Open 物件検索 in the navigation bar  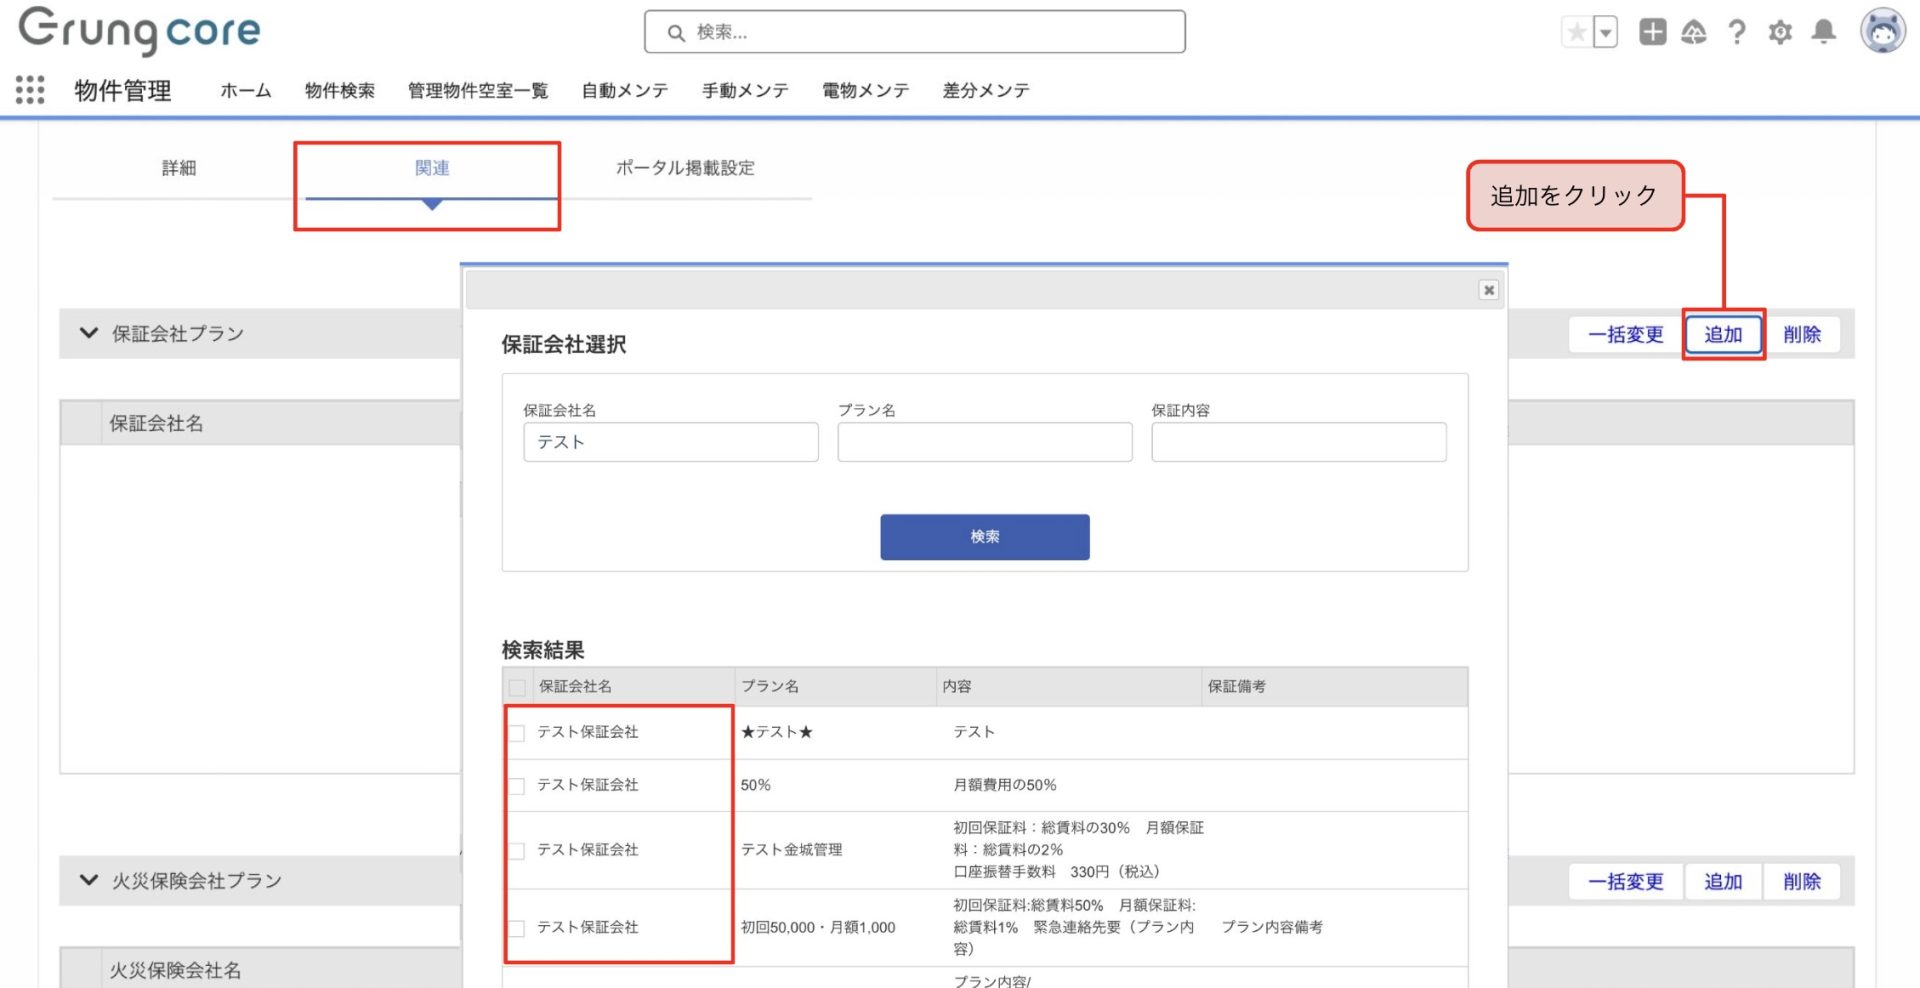point(340,91)
